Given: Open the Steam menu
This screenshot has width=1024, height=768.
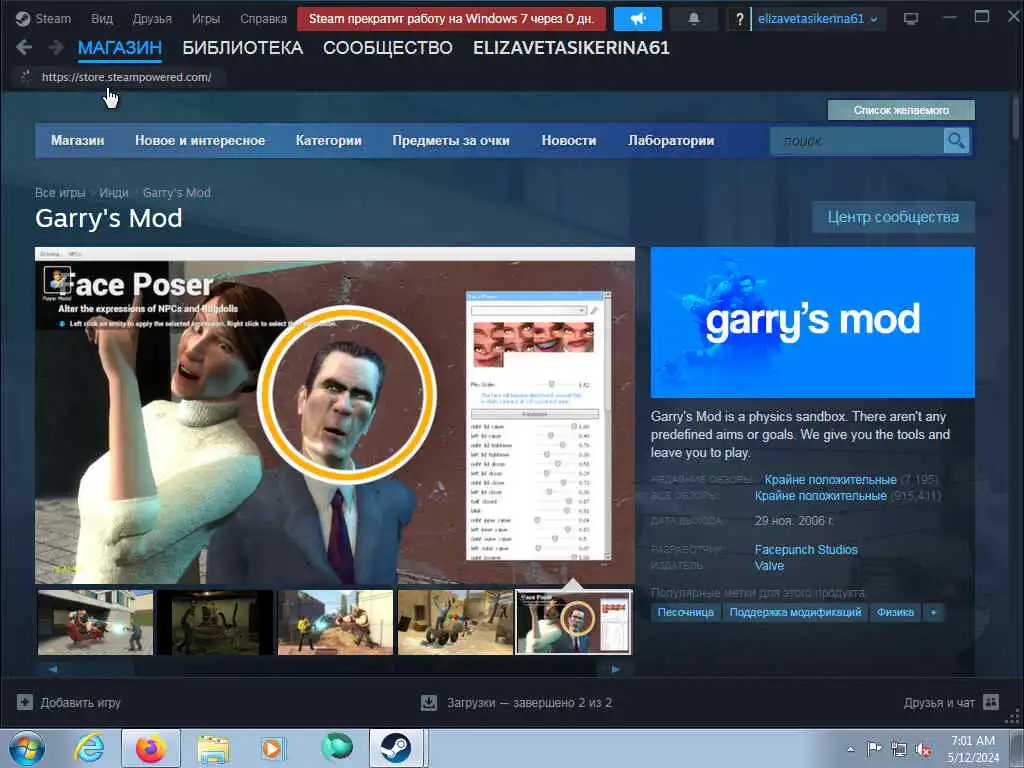Looking at the screenshot, I should click(x=53, y=19).
